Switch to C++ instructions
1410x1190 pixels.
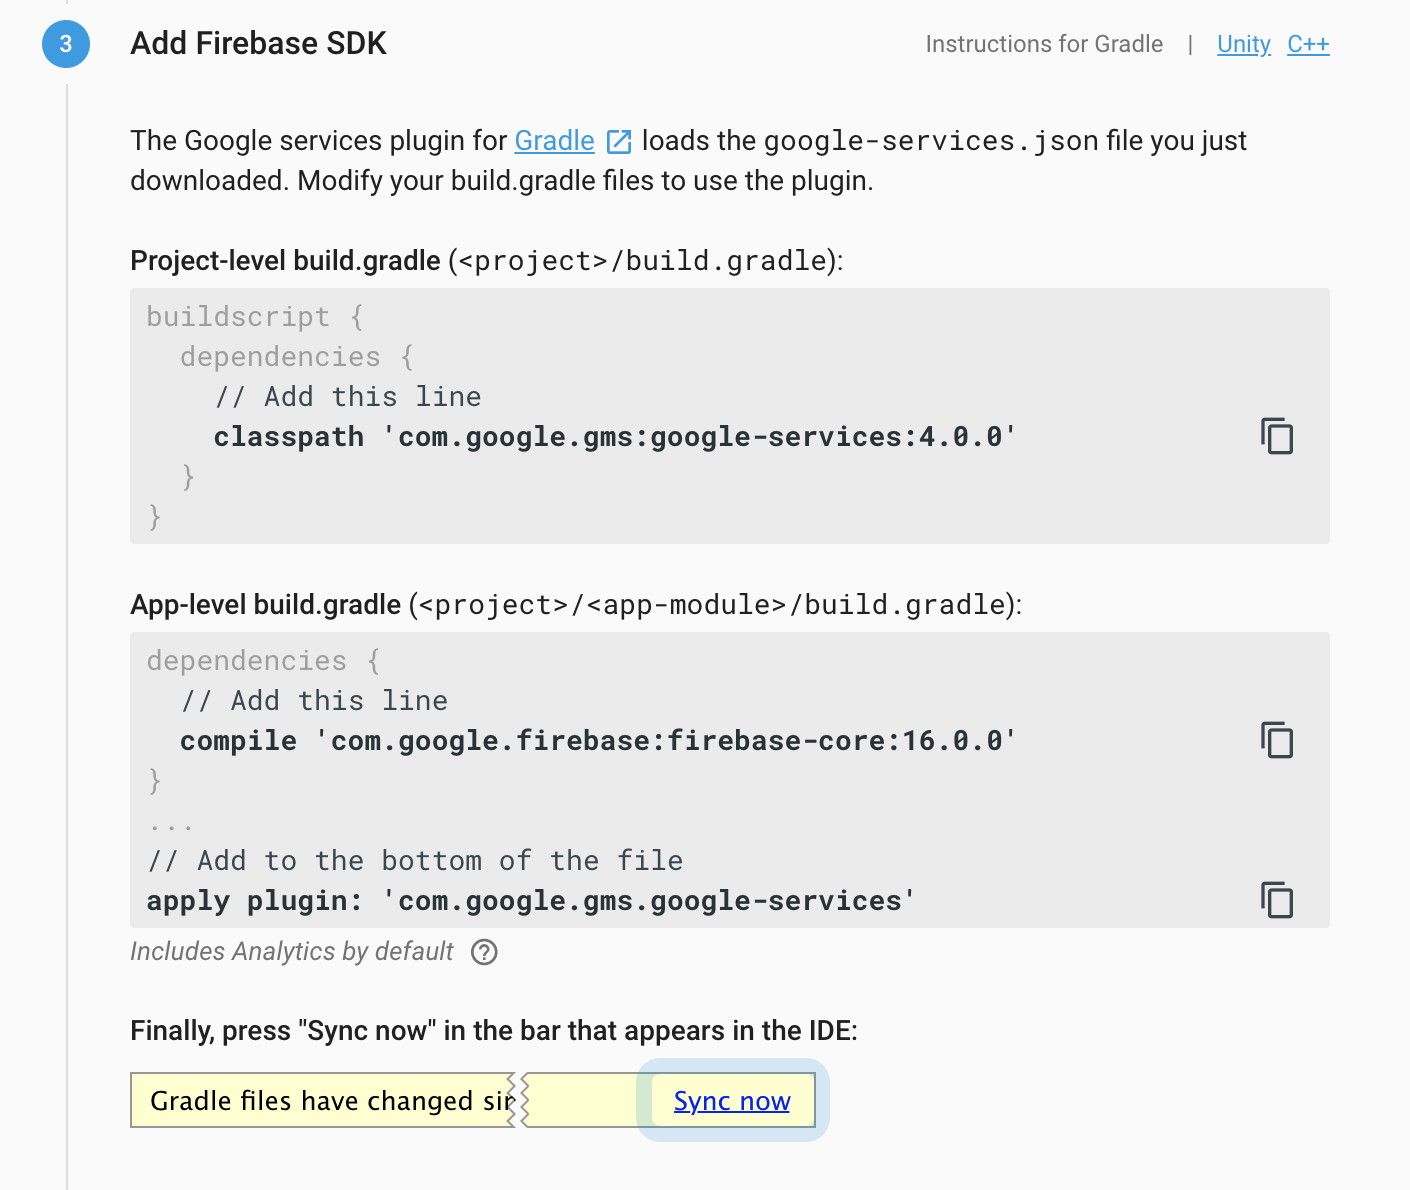(x=1308, y=44)
